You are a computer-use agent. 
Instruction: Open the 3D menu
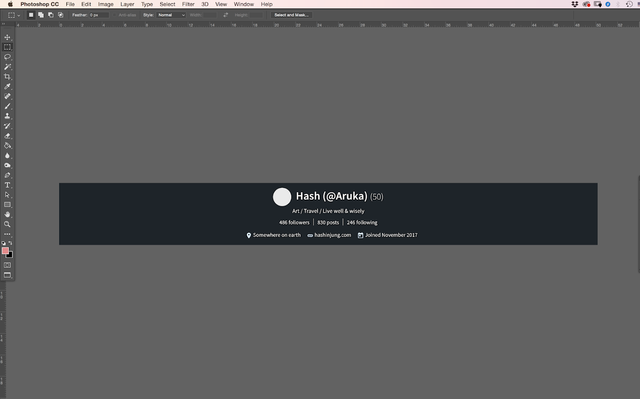coord(205,4)
